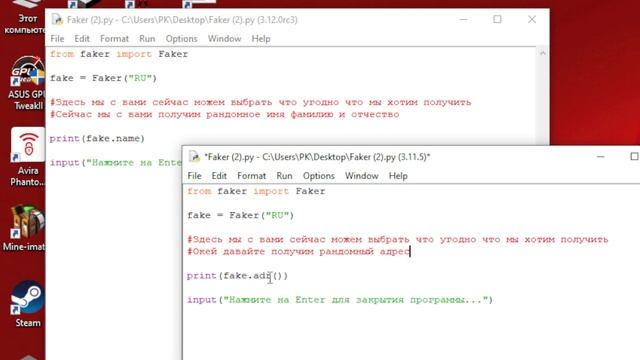
Task: Click scrollbar up arrow in back window
Action: click(542, 53)
